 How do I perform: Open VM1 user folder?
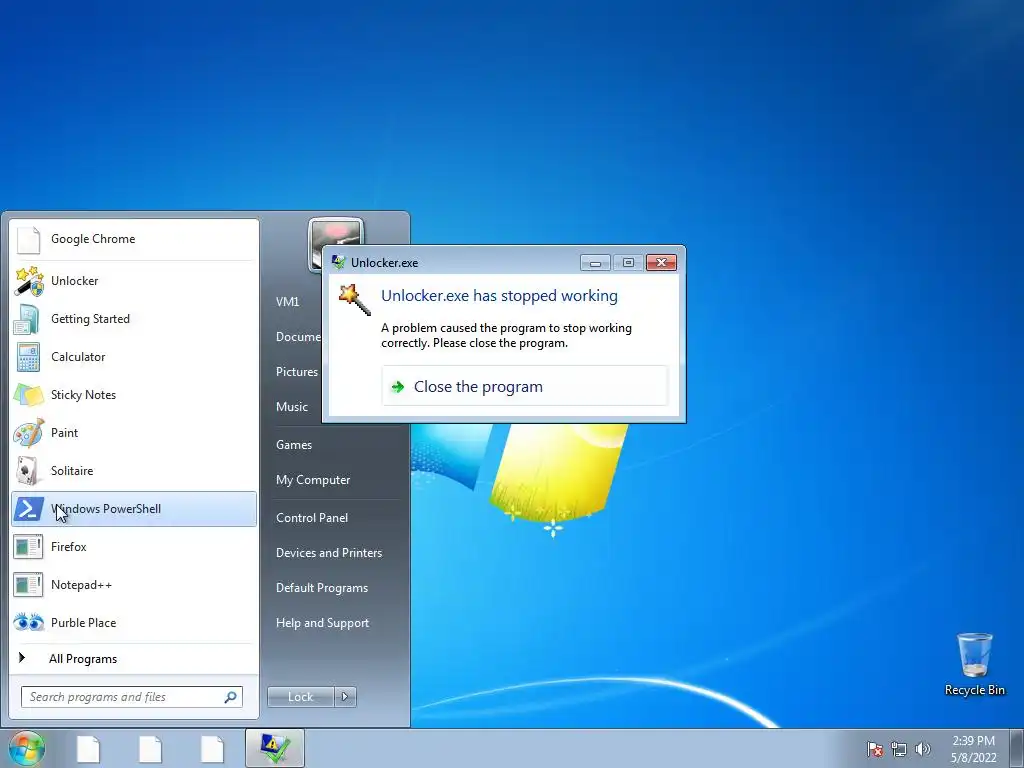point(287,302)
